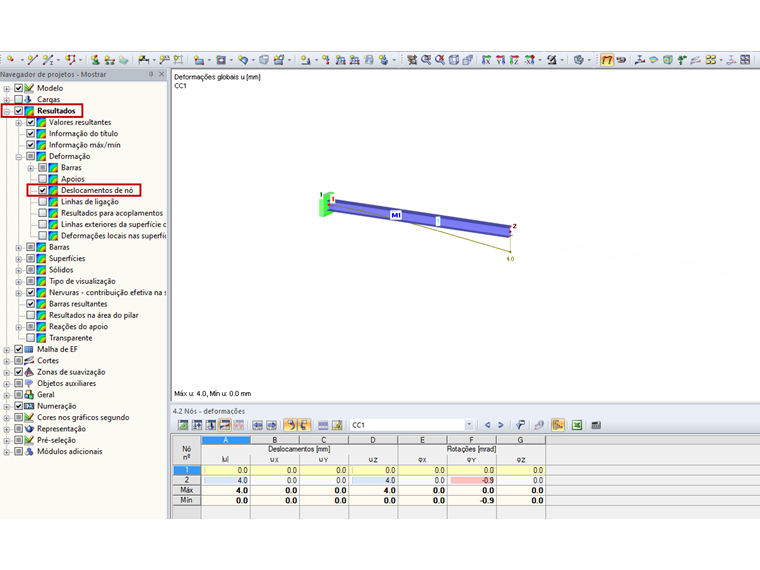Enable the Cargas checkbox
The height and width of the screenshot is (570, 760).
point(18,99)
